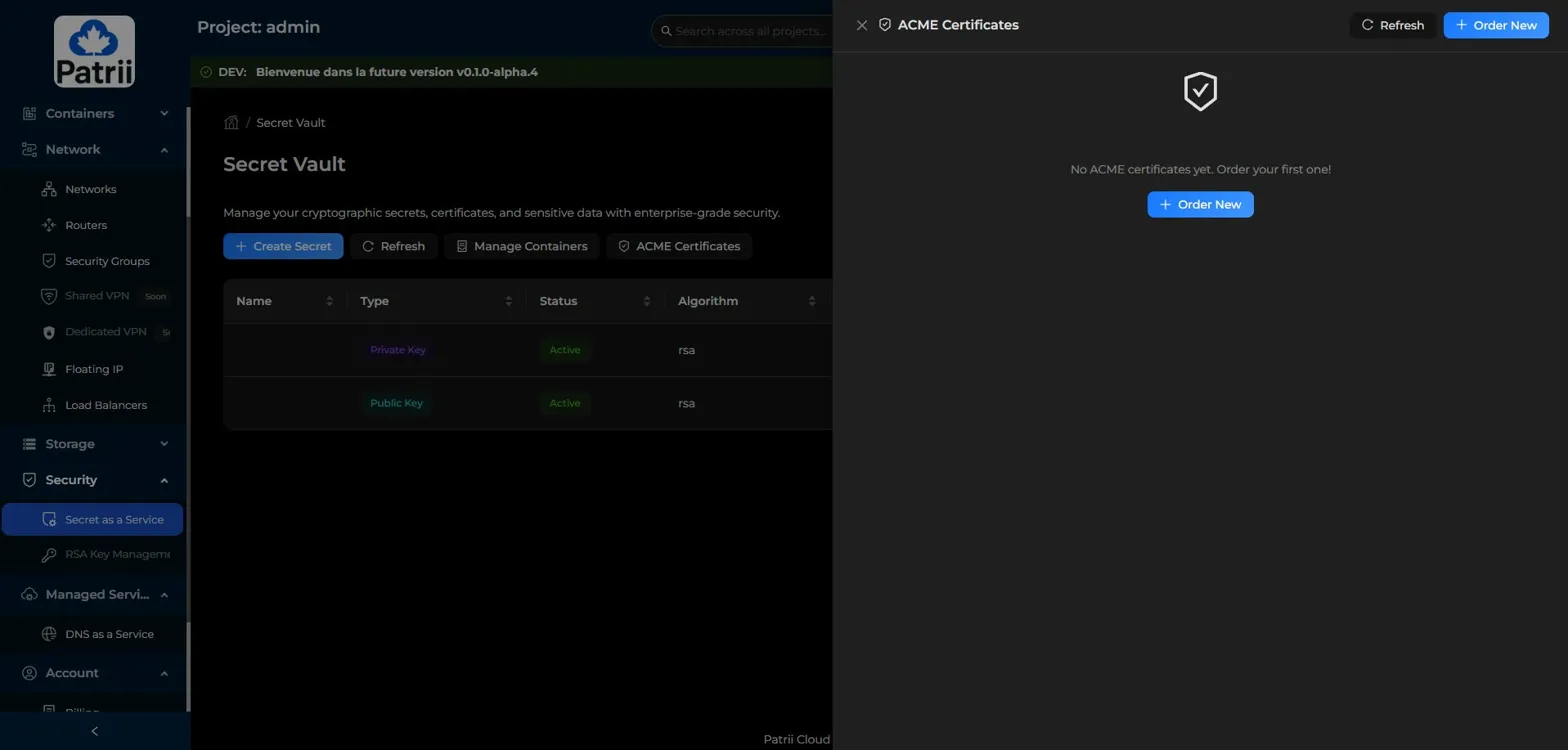
Task: Click the Routers sidebar icon
Action: tap(48, 225)
